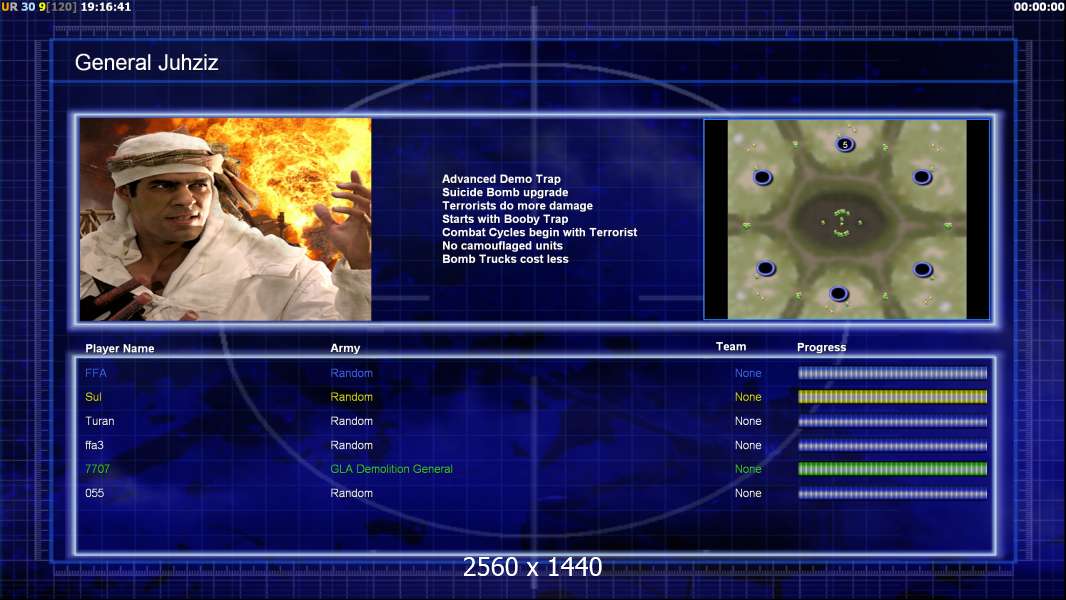The height and width of the screenshot is (600, 1066).
Task: Click the 19:16:41 clock in top-left
Action: (106, 7)
